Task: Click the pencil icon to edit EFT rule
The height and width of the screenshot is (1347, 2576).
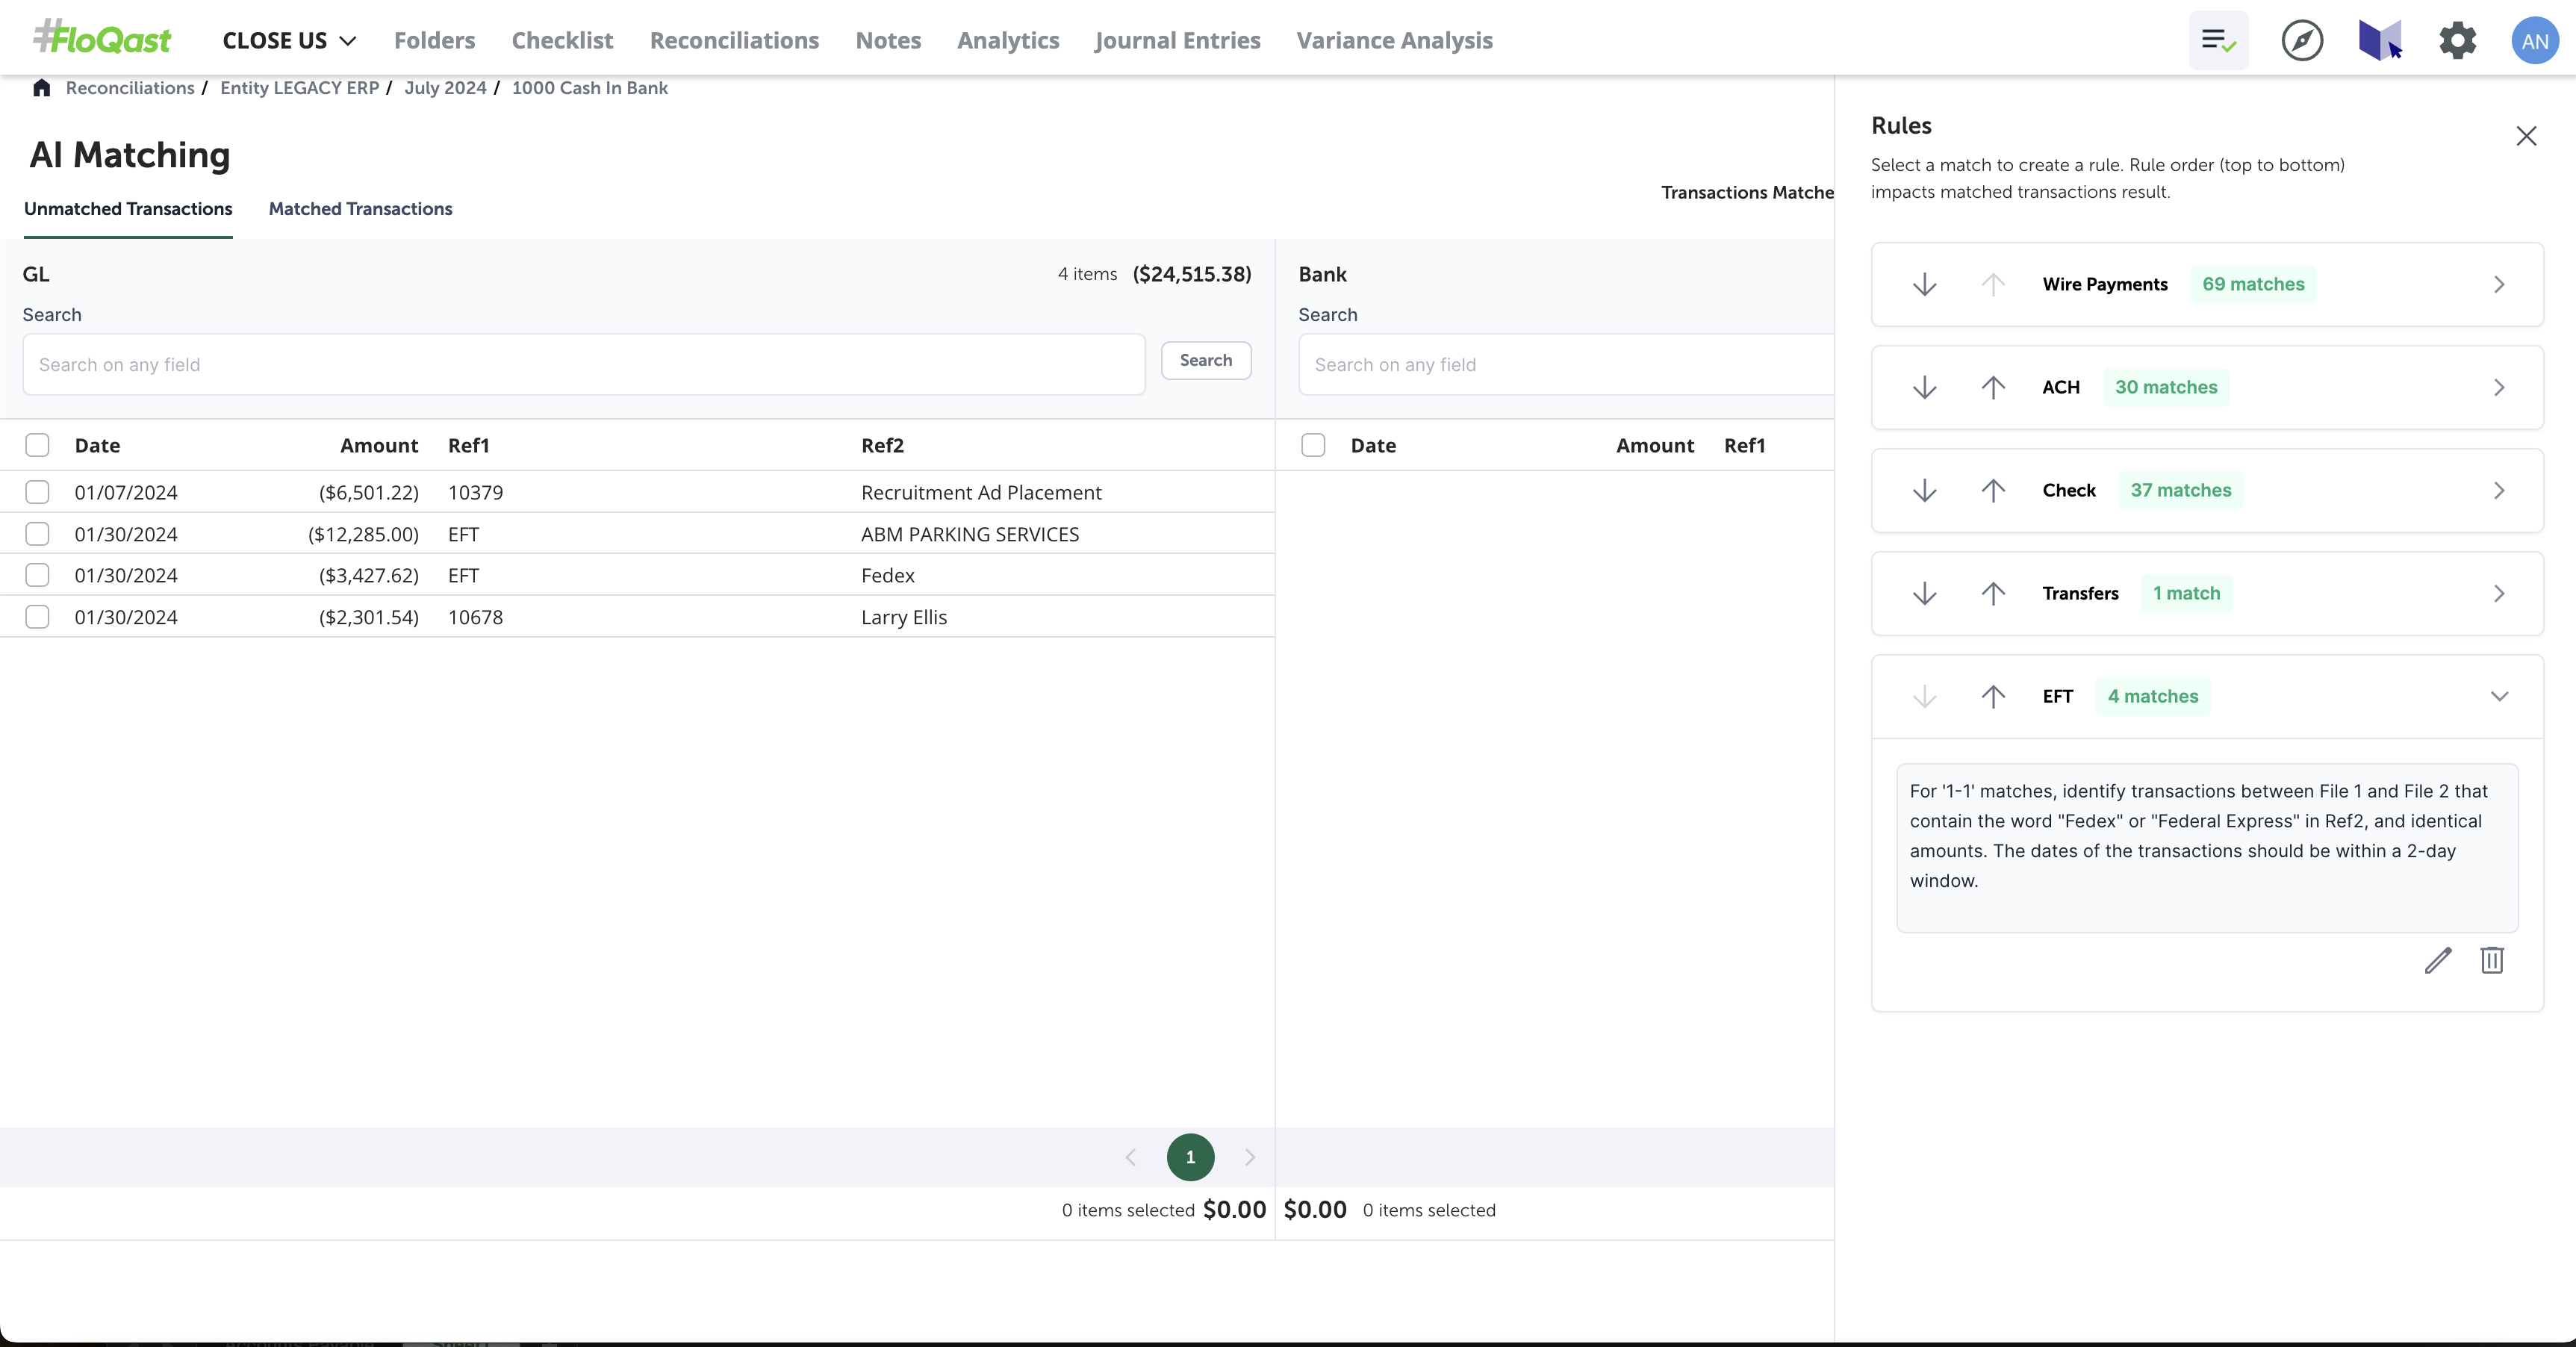Action: tap(2437, 960)
